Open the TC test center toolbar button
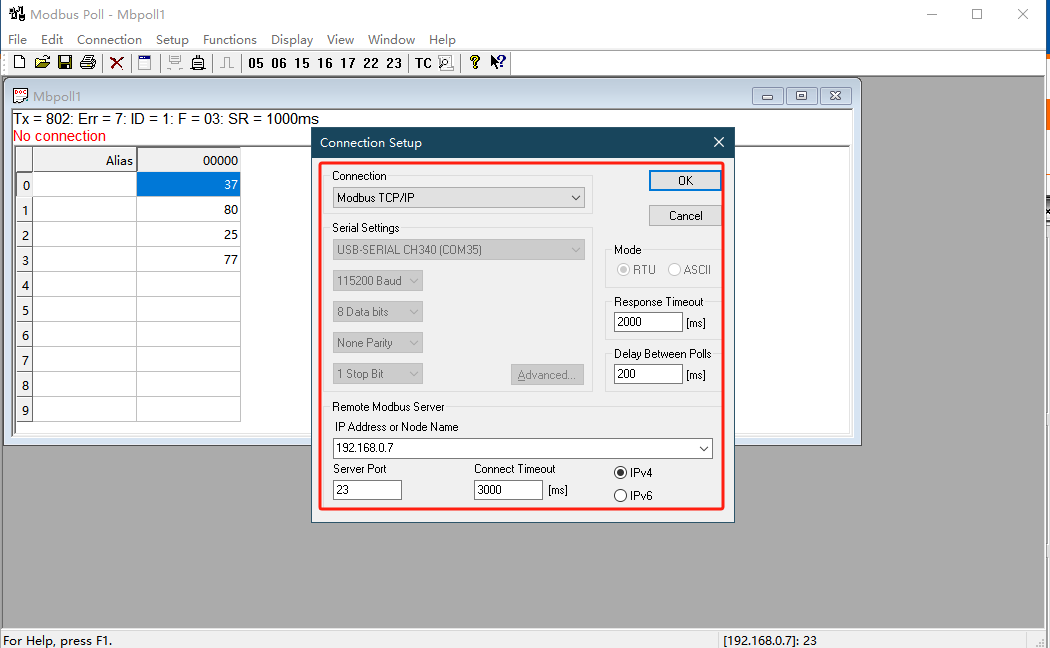1050x648 pixels. pyautogui.click(x=423, y=63)
